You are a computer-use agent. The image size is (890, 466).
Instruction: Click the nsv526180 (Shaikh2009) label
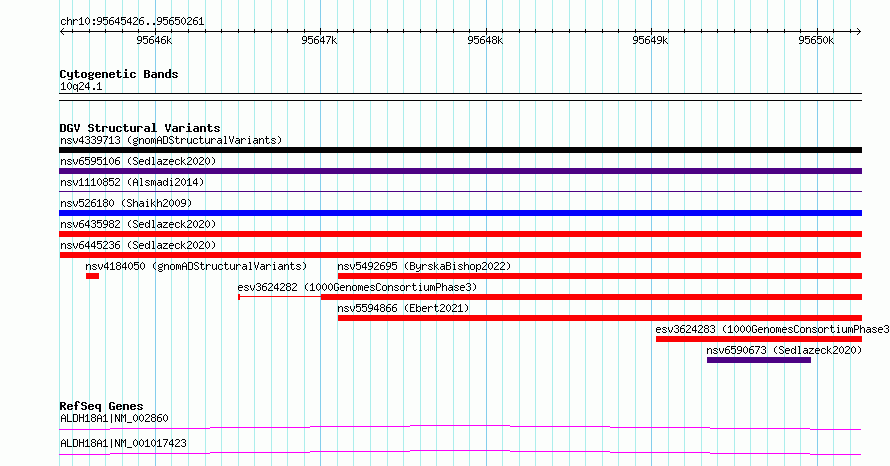click(126, 203)
